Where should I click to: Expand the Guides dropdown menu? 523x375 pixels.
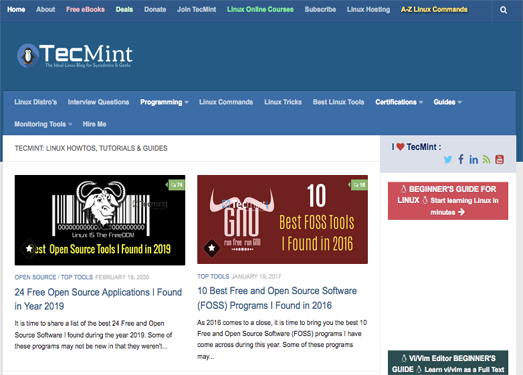[448, 102]
